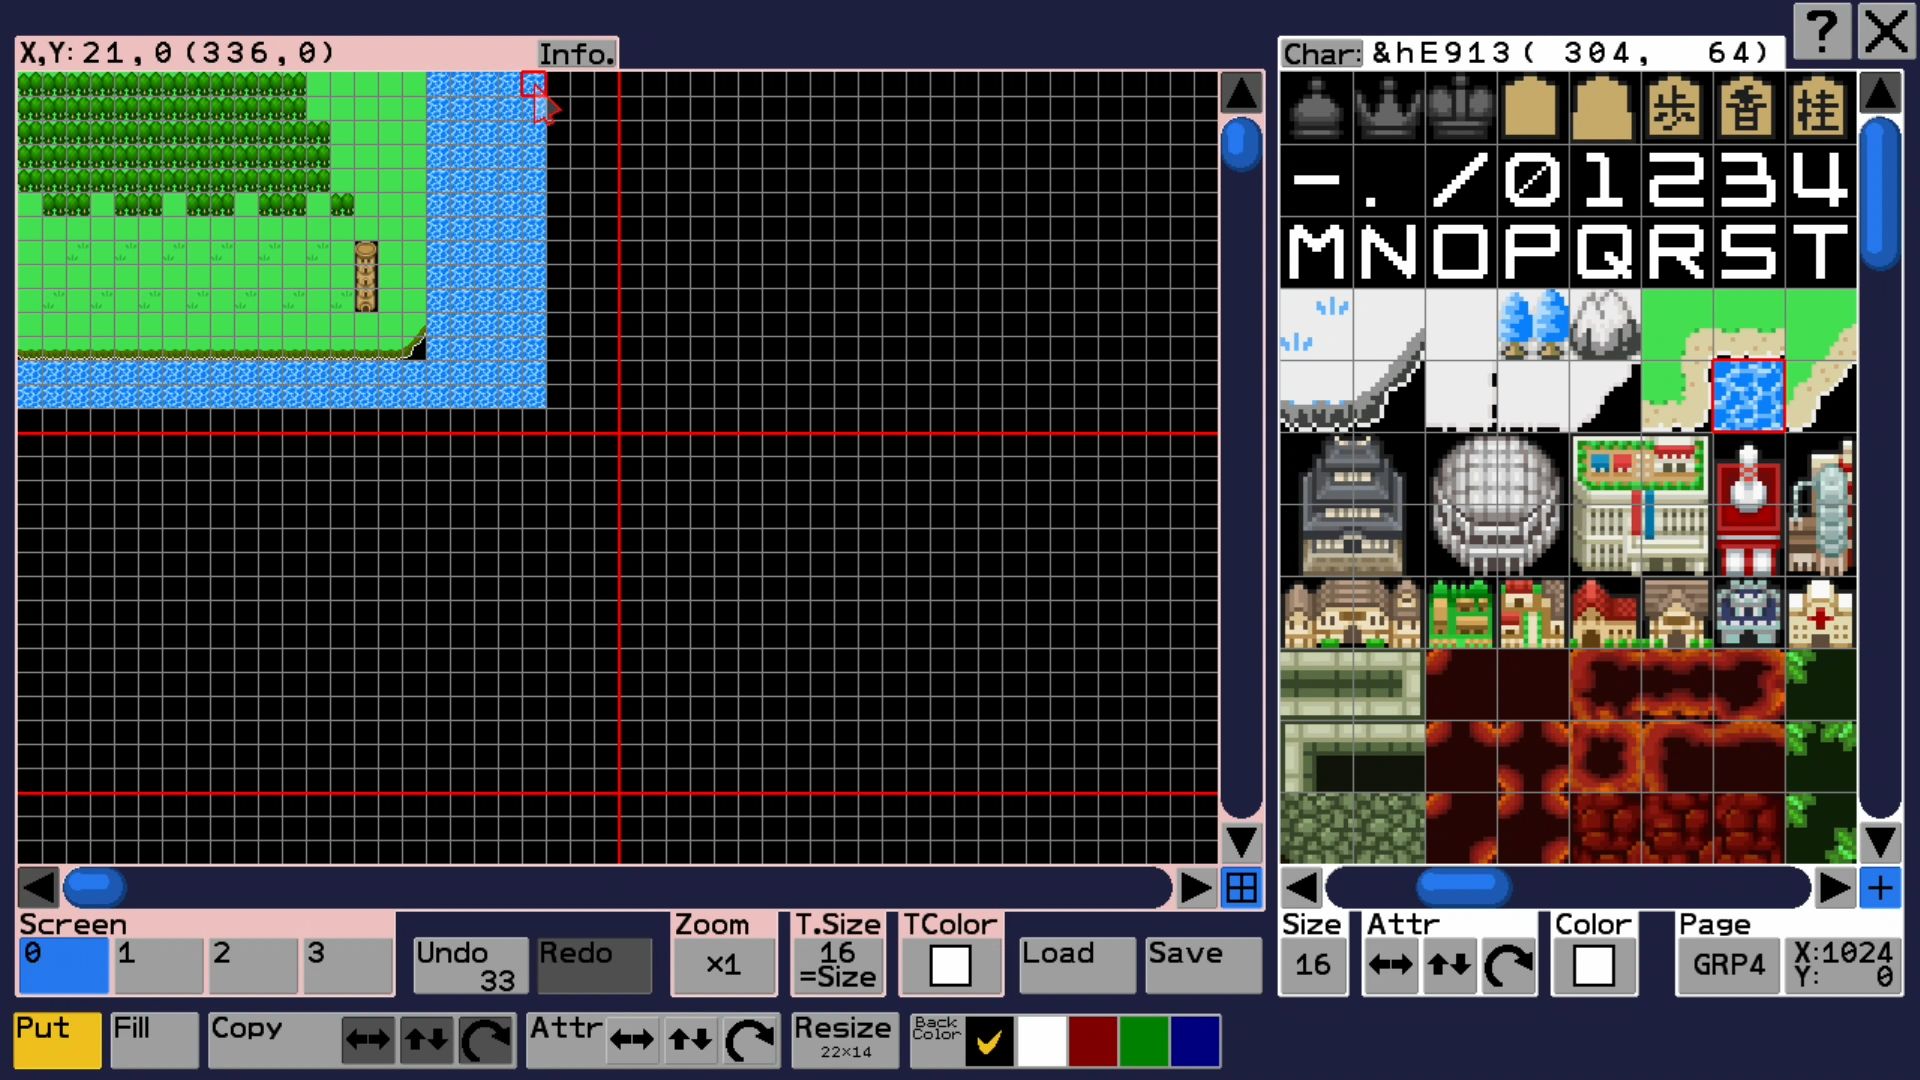
Task: Toggle horizontal flip under the palette Attr label
Action: (1391, 965)
